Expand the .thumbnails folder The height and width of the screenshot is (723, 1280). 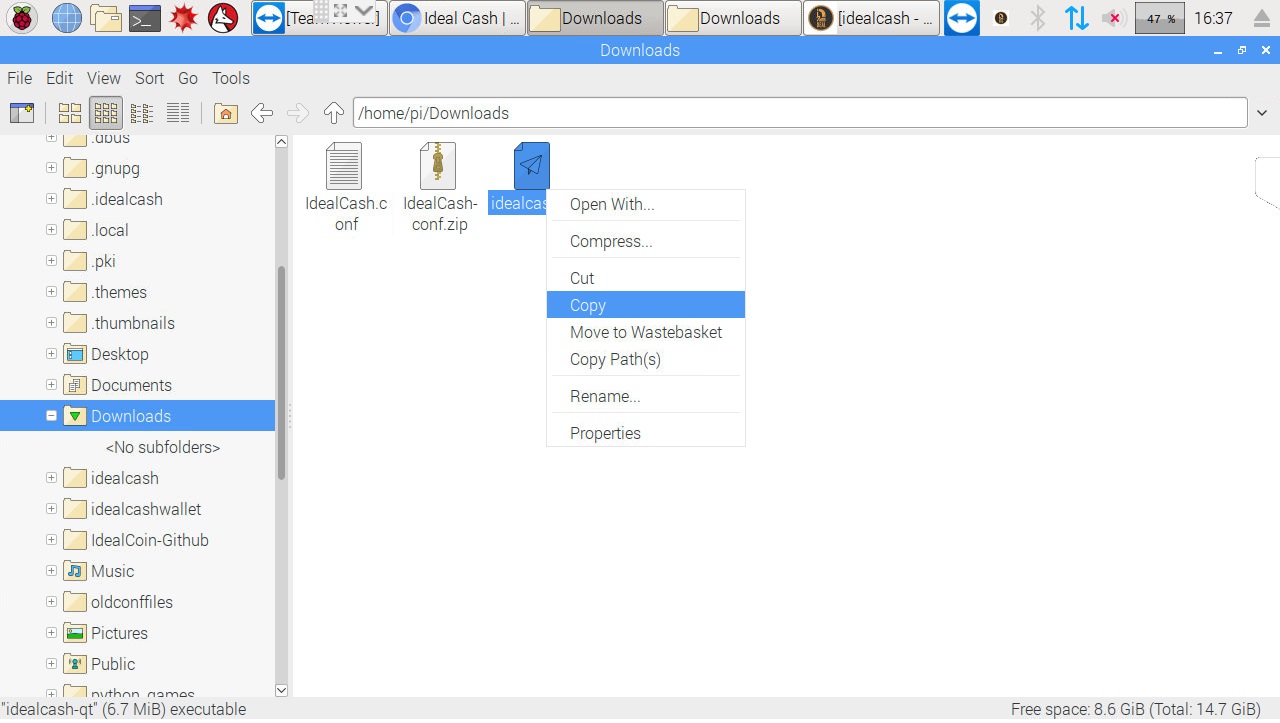[51, 323]
